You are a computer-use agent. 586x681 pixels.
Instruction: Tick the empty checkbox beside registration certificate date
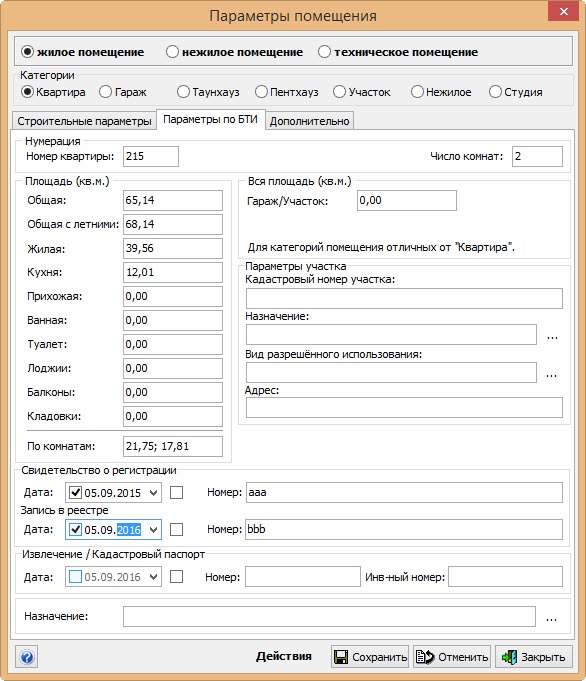[x=176, y=493]
